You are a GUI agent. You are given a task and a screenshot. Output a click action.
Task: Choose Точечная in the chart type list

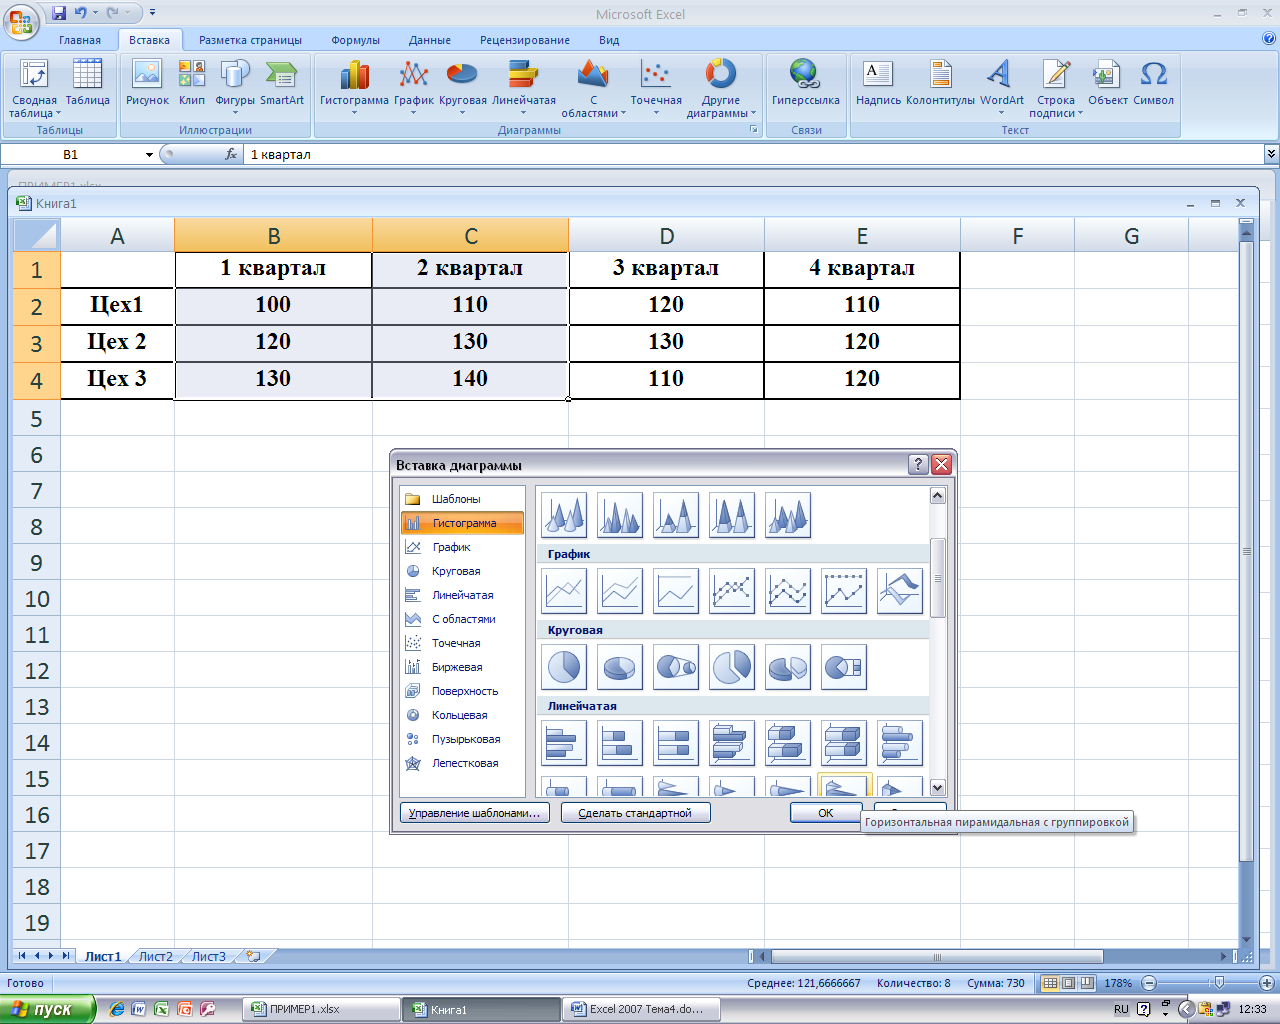(462, 643)
